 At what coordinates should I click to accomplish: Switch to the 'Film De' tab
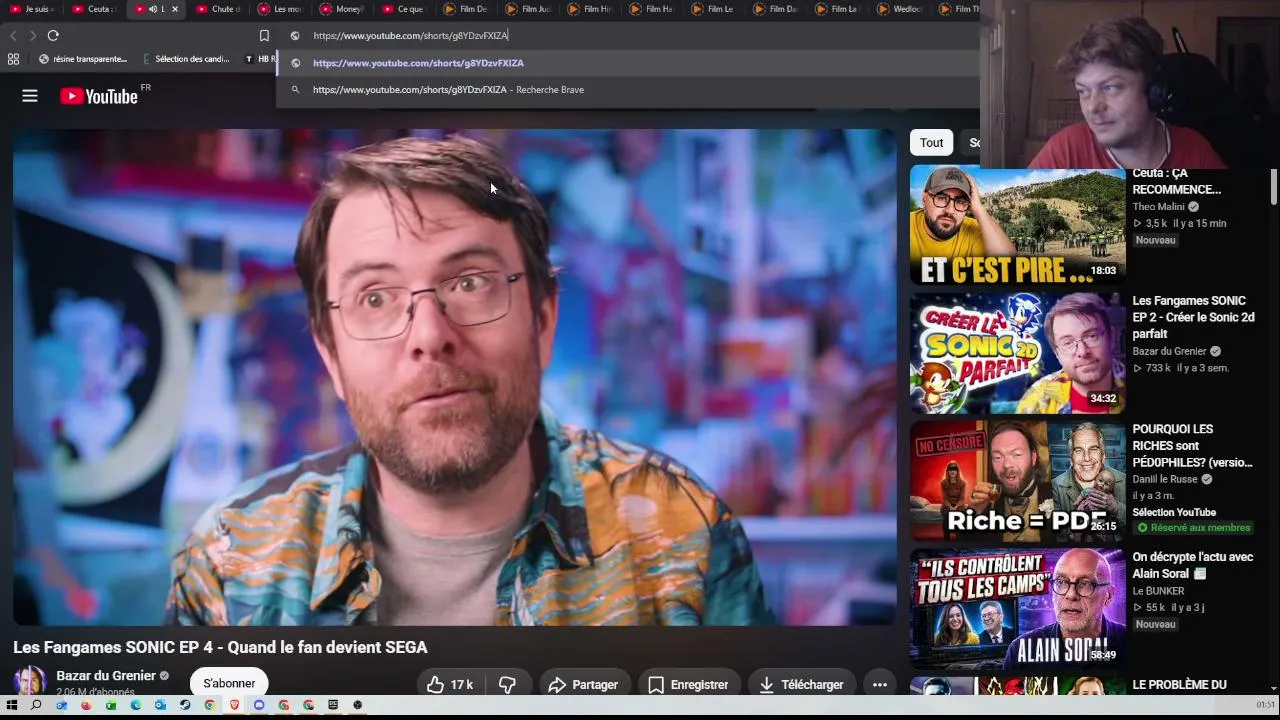click(x=467, y=9)
